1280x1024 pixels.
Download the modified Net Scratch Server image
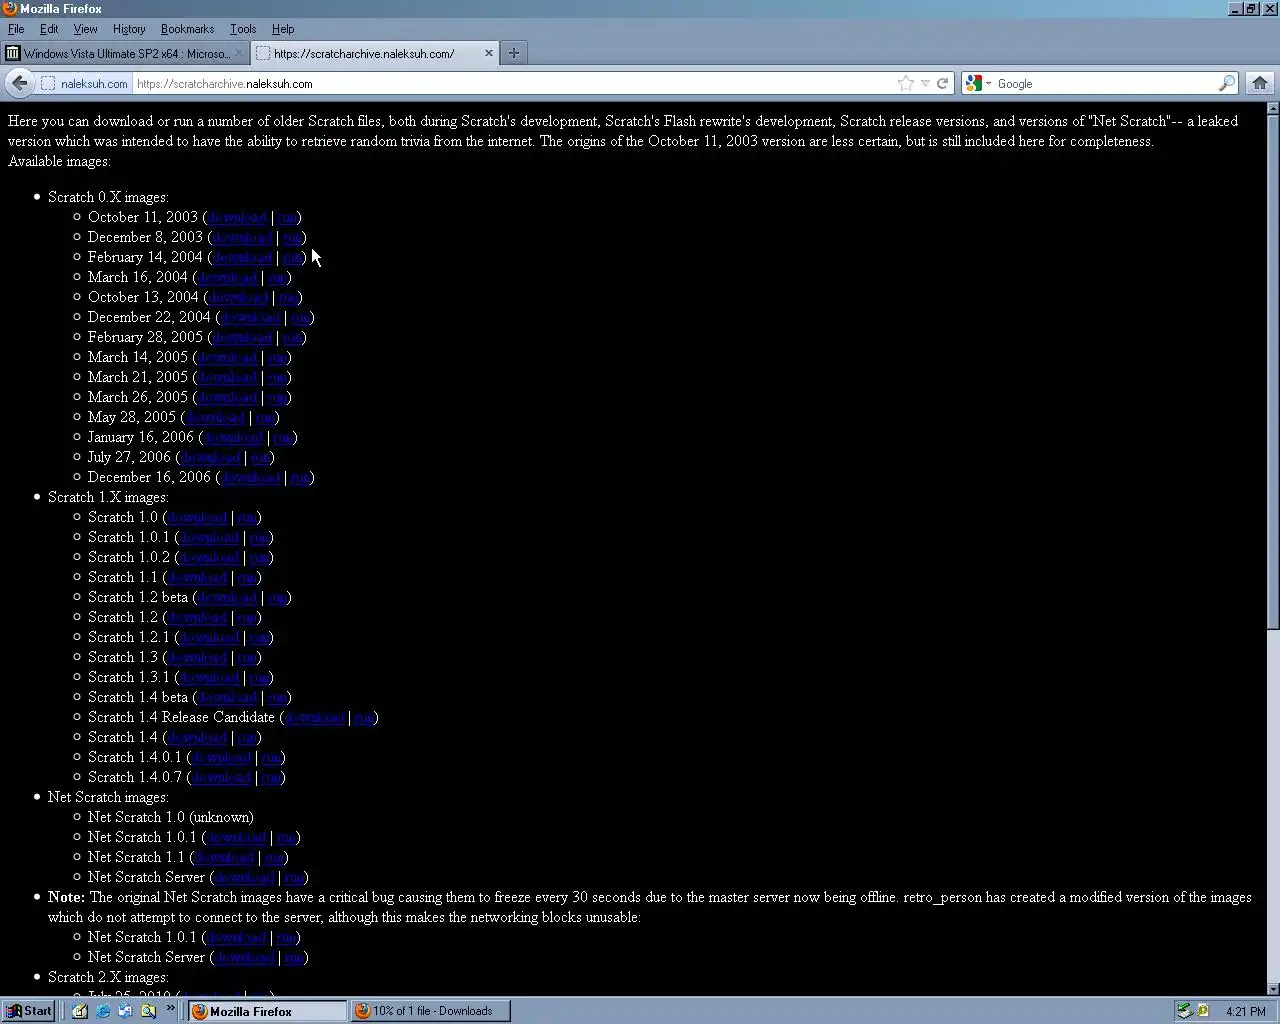pyautogui.click(x=244, y=957)
